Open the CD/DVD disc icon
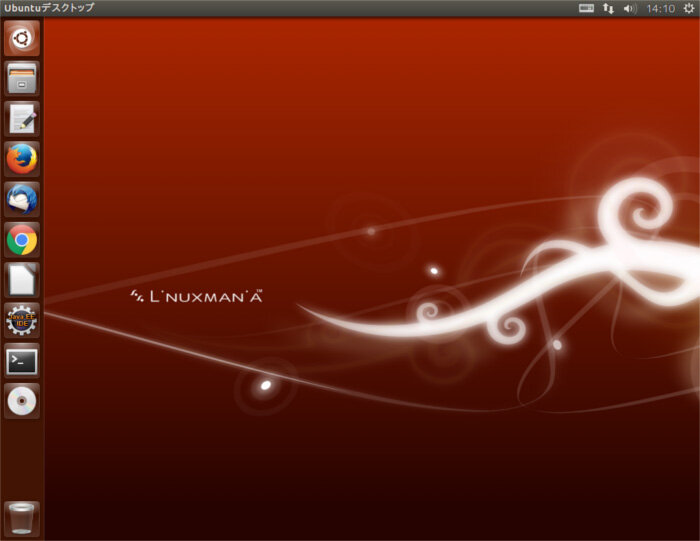Screen dimensions: 700x541 pyautogui.click(x=22, y=401)
